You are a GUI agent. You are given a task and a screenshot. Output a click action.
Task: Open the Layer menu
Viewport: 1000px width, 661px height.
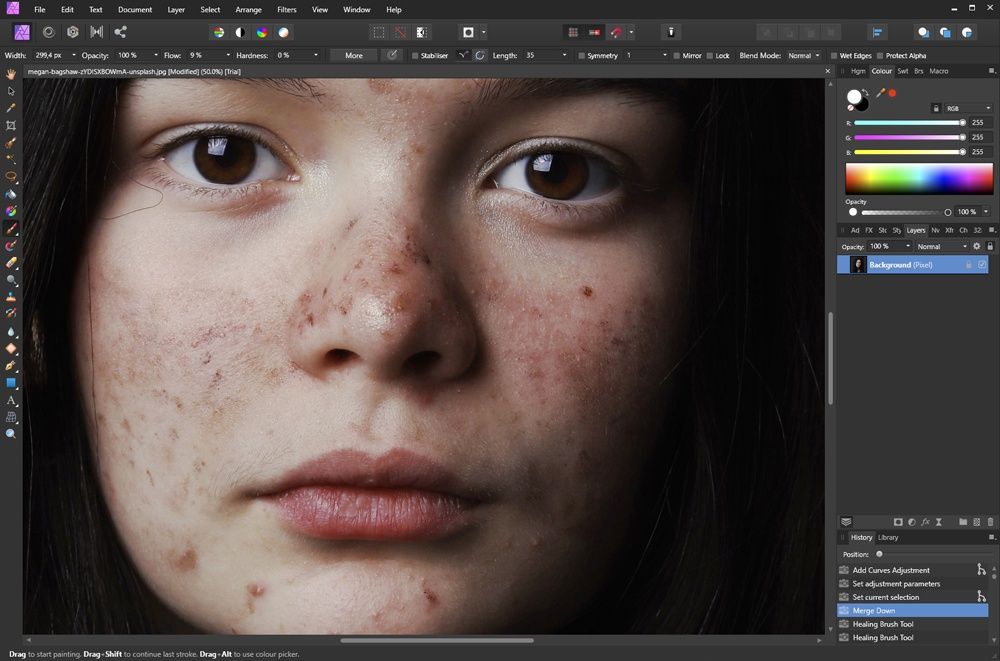(176, 10)
